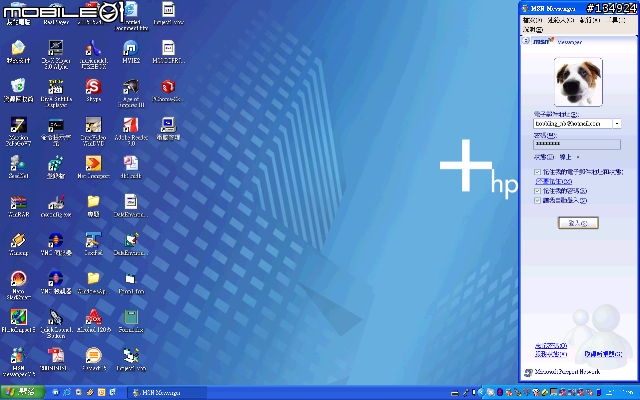Click the dog display picture
Image resolution: width=640 pixels, height=400 pixels.
click(578, 82)
